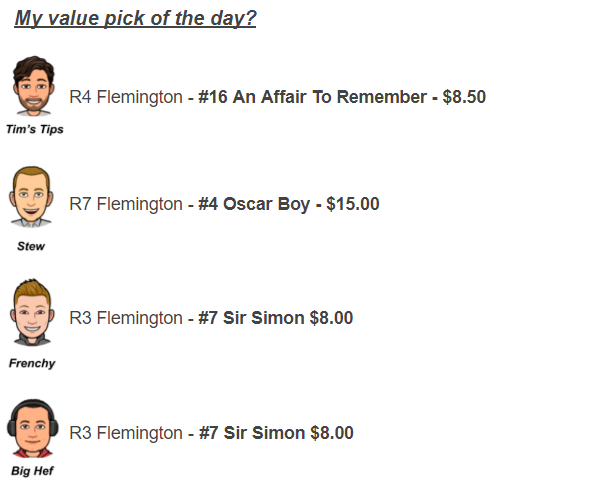The height and width of the screenshot is (497, 606).
Task: Select Frenchy's spiky-haired avatar
Action: pyautogui.click(x=32, y=312)
